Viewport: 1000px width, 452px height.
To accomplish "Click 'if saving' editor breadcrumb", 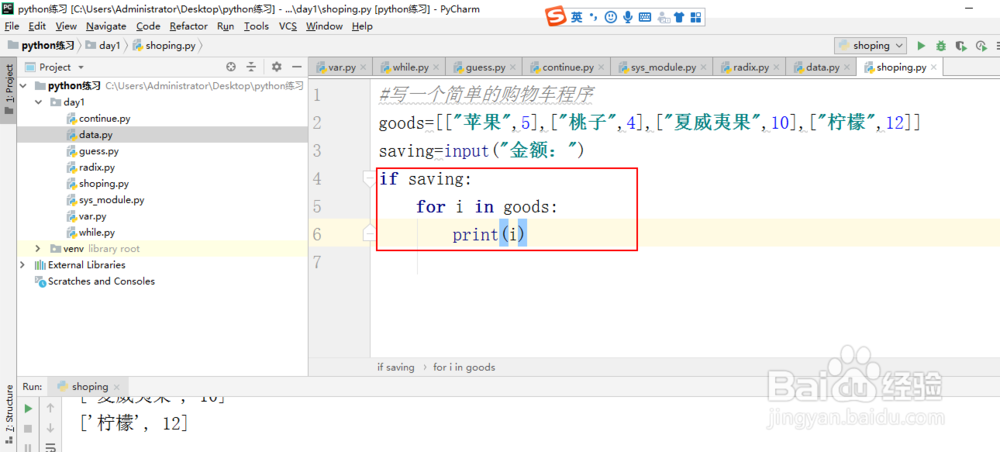I will pyautogui.click(x=395, y=367).
